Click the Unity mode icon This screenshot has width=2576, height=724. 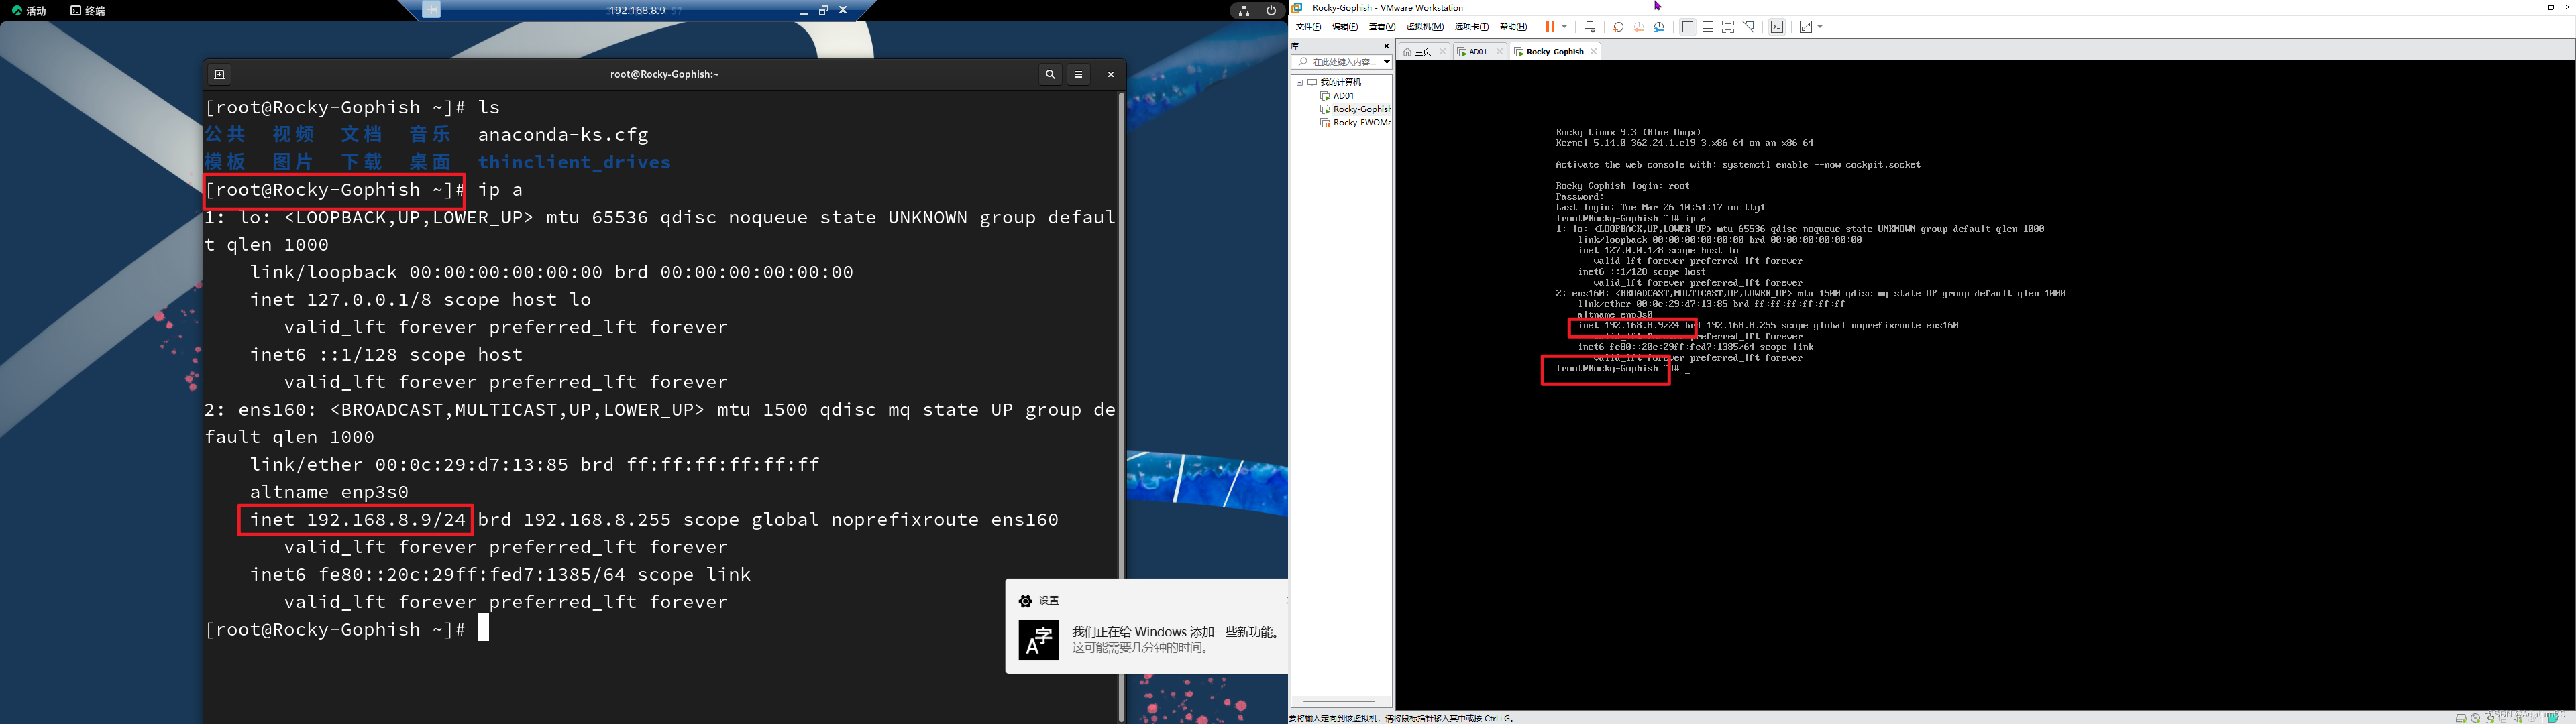pyautogui.click(x=1749, y=27)
